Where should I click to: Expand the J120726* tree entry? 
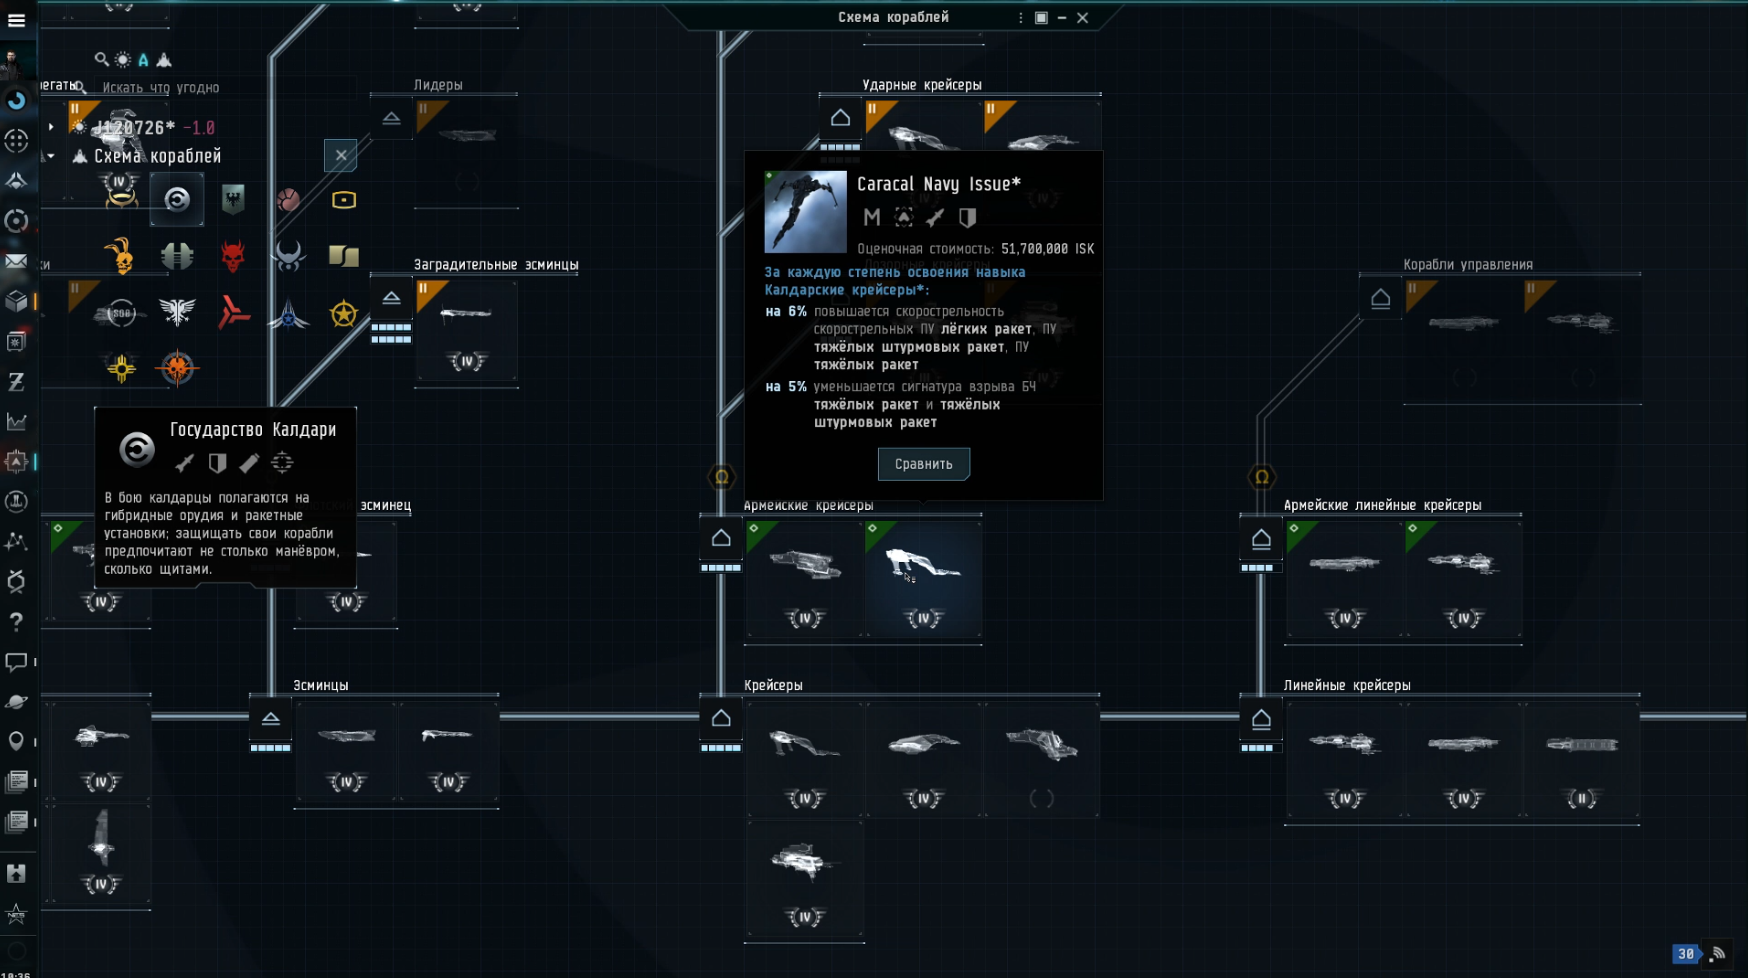point(50,127)
